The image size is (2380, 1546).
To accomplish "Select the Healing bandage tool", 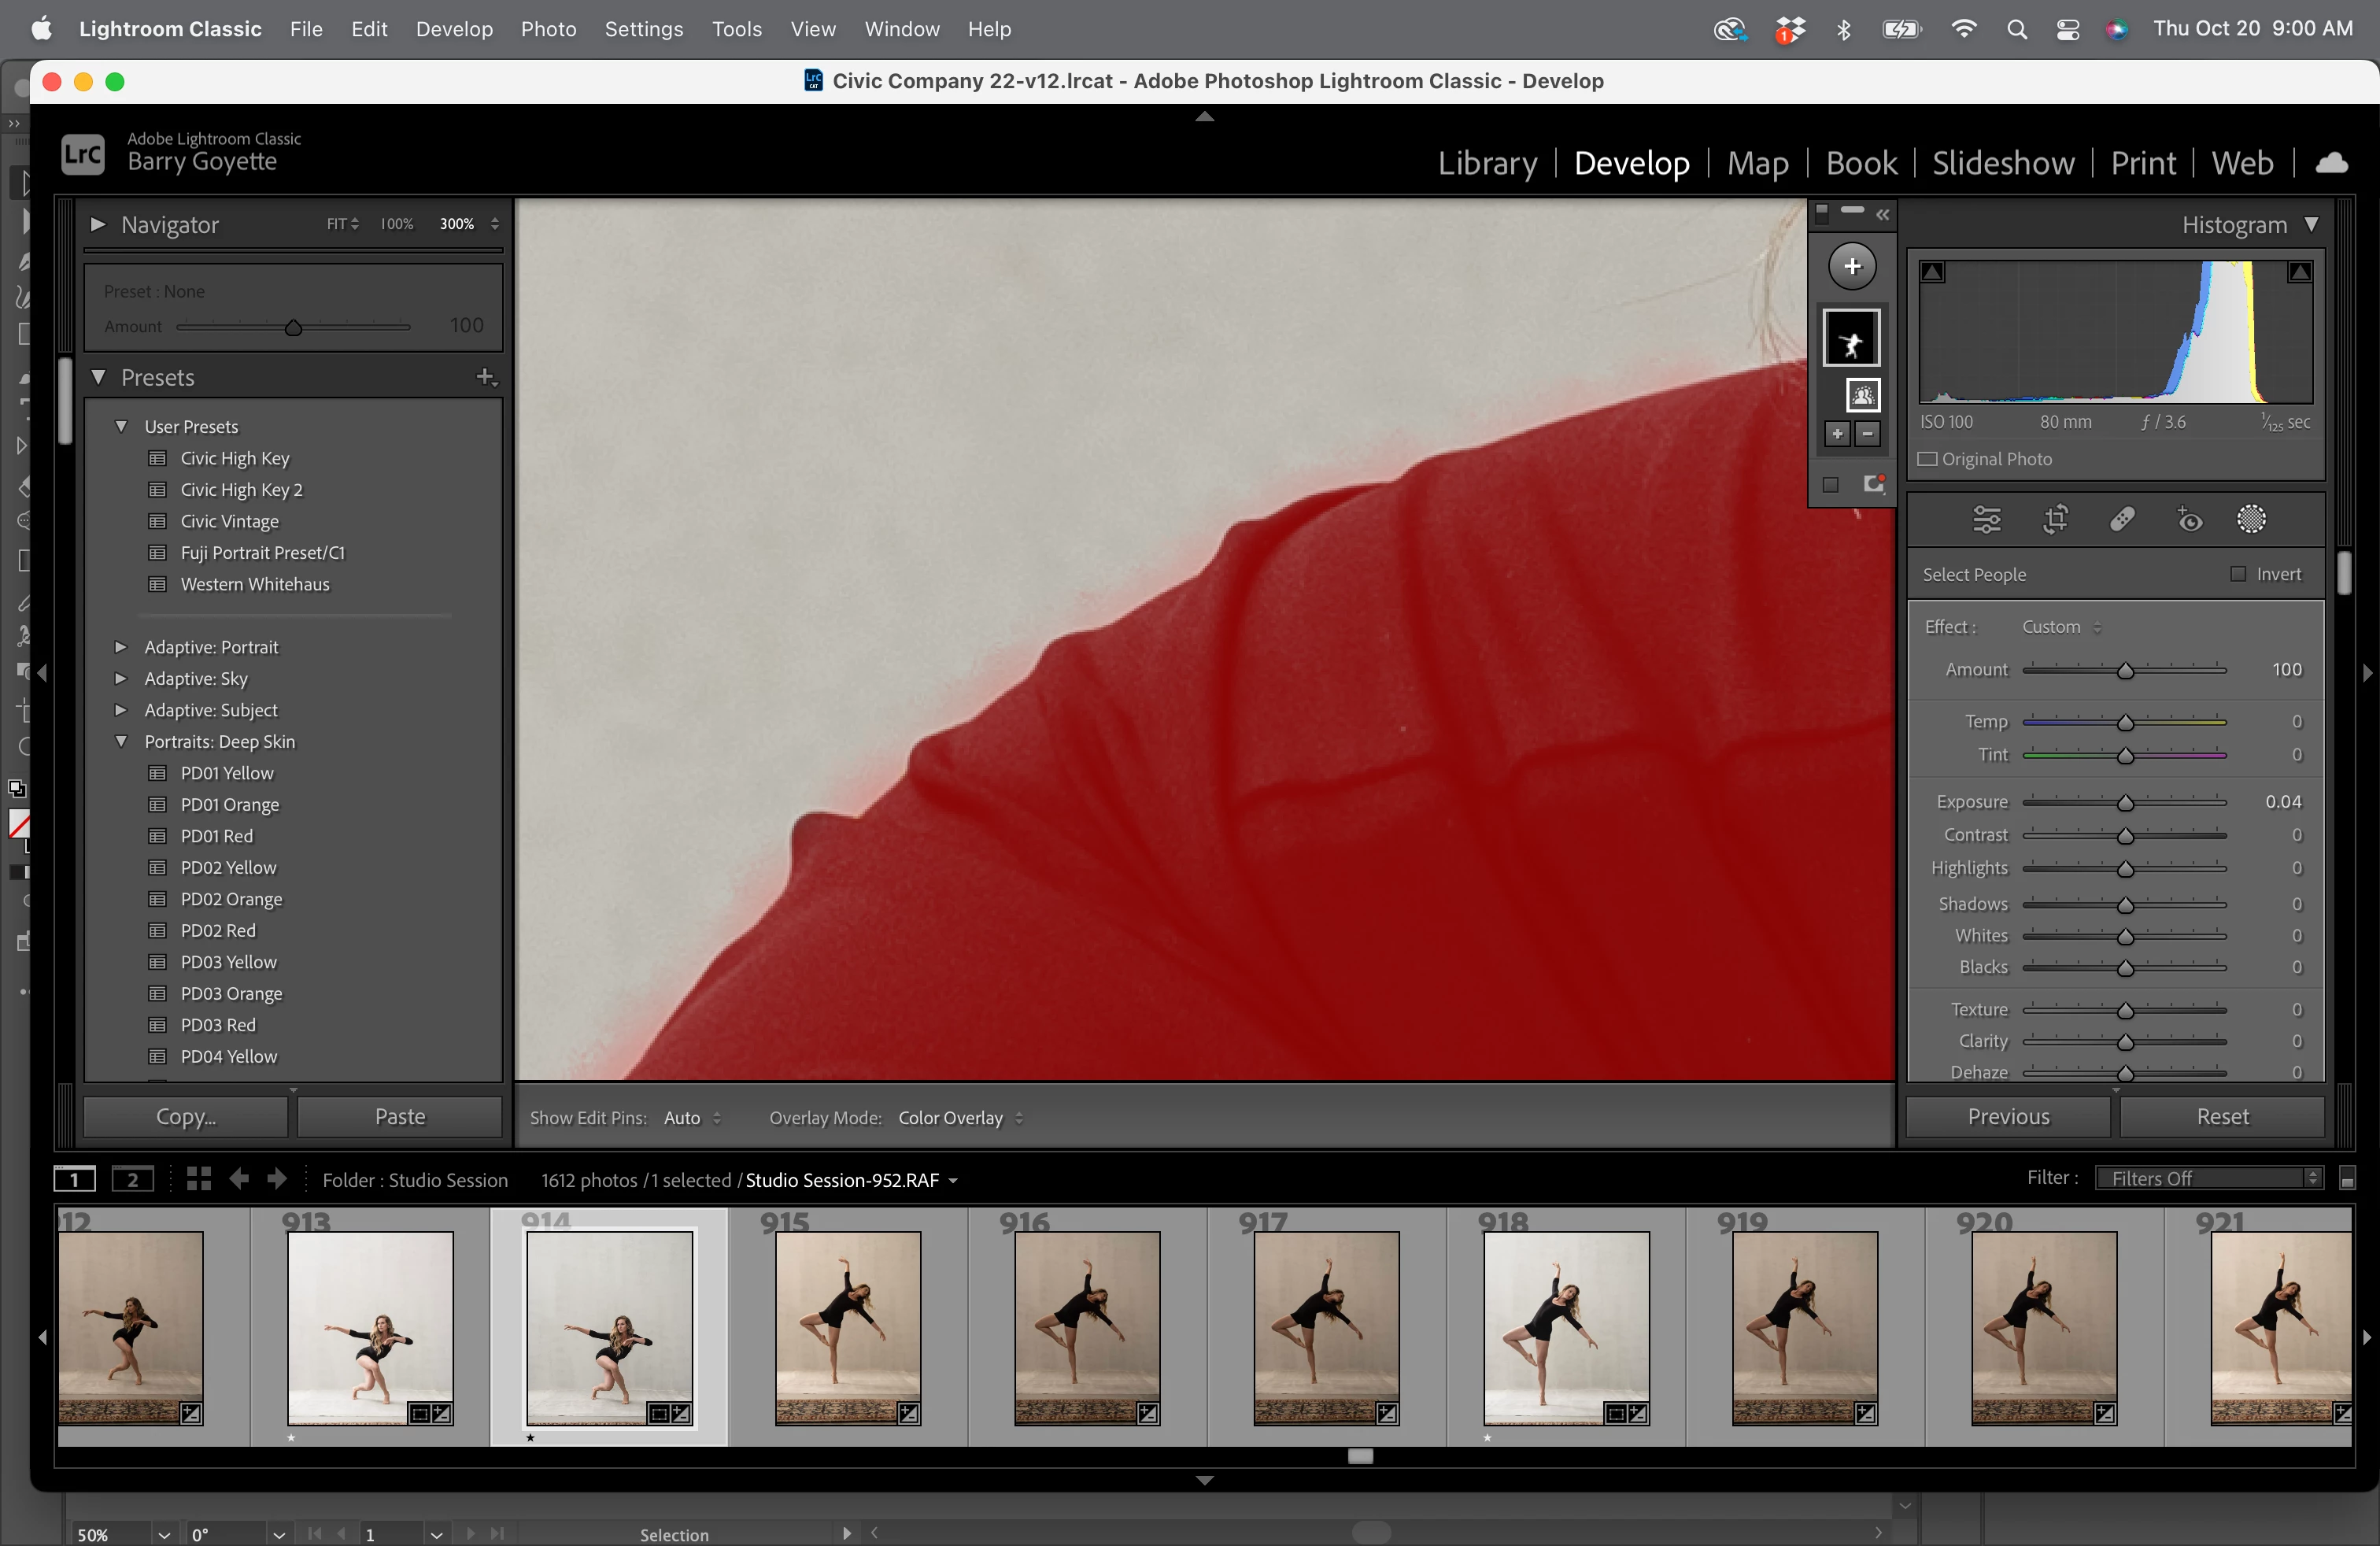I will (2122, 519).
